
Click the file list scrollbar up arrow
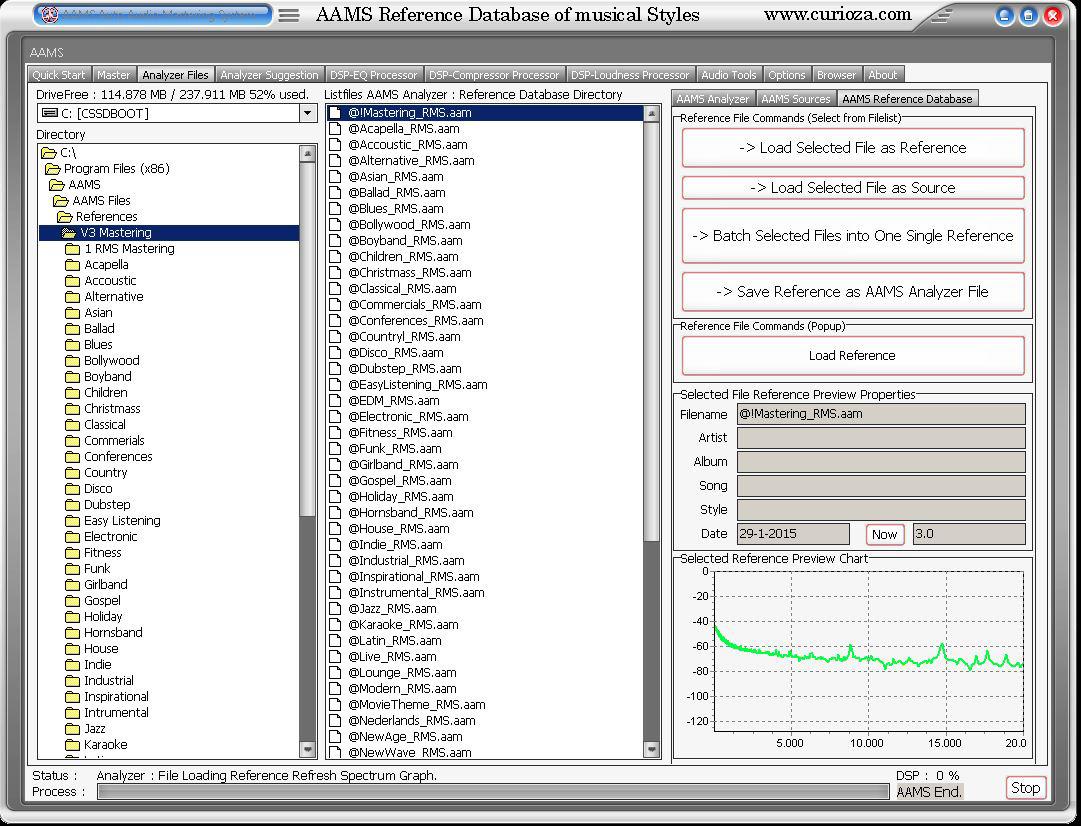[x=651, y=113]
